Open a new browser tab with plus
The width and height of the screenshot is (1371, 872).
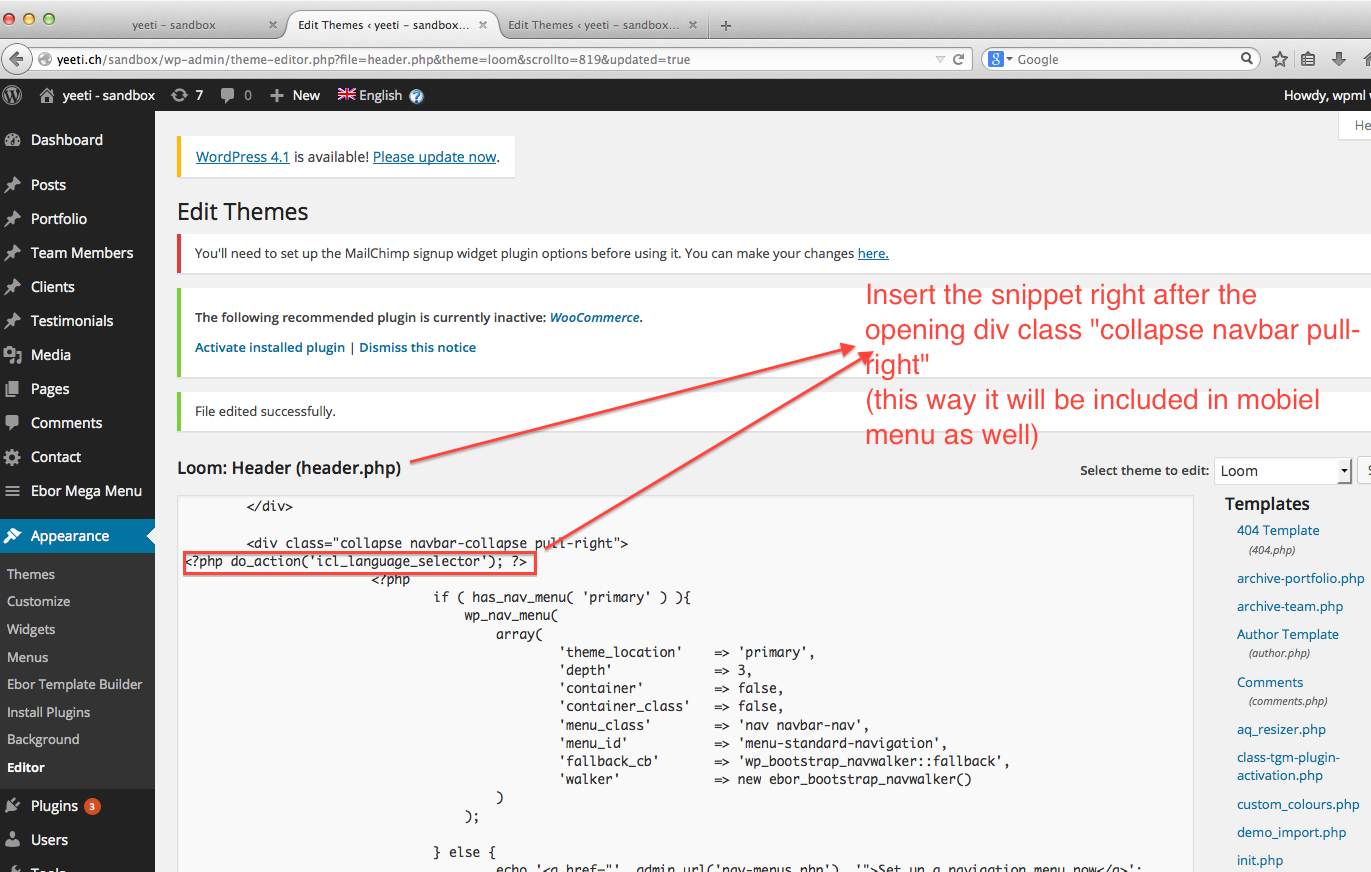[726, 25]
